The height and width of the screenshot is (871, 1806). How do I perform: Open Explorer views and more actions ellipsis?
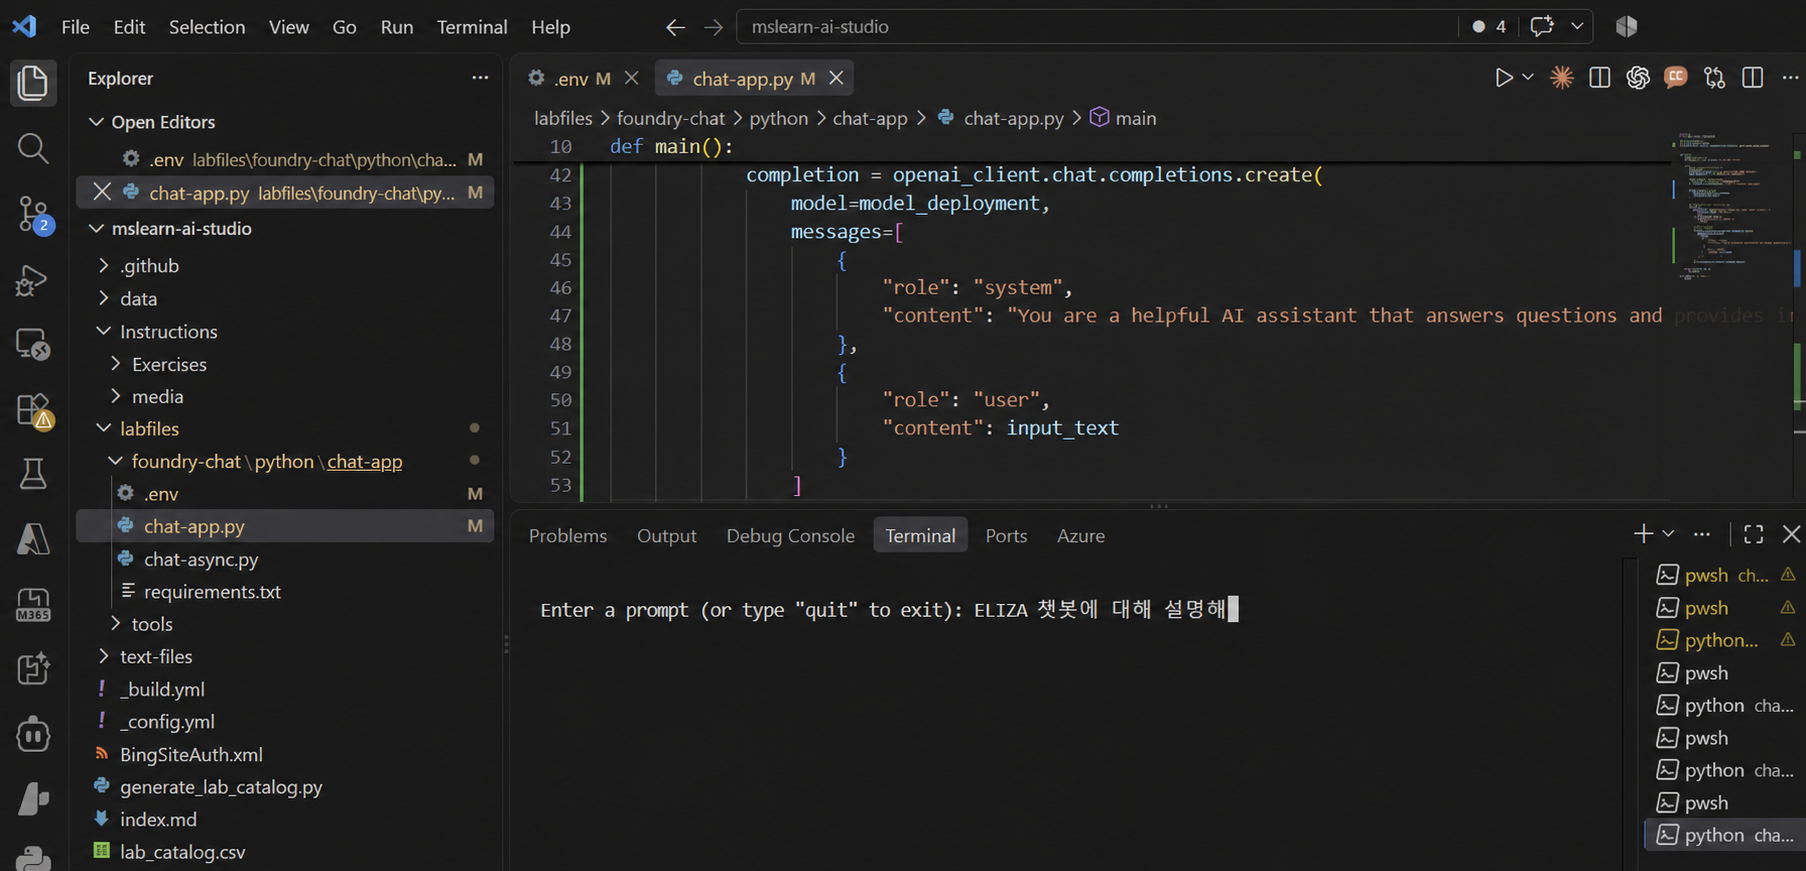(480, 78)
